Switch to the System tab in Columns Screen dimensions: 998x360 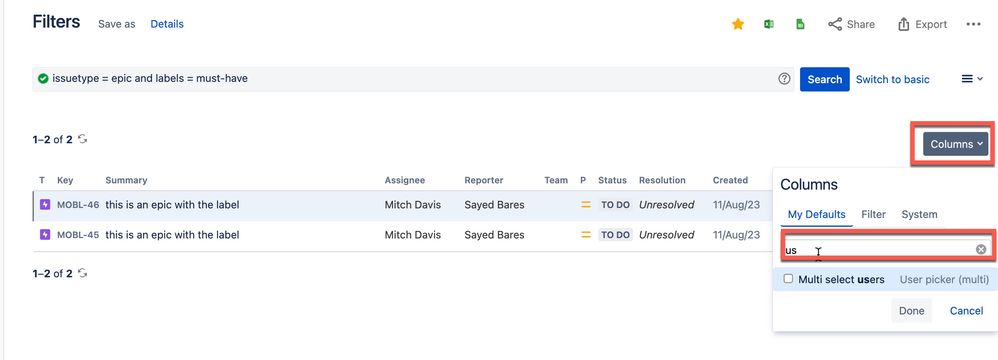[x=919, y=214]
